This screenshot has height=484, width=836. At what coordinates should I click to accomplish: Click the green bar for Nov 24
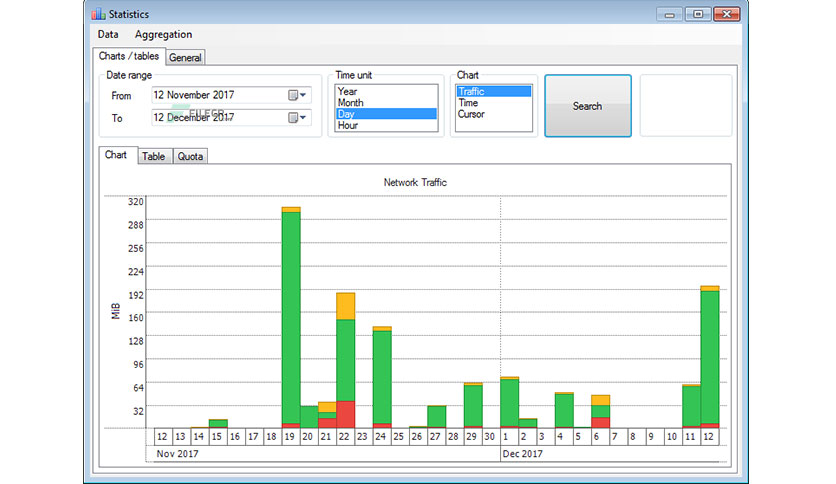[382, 377]
